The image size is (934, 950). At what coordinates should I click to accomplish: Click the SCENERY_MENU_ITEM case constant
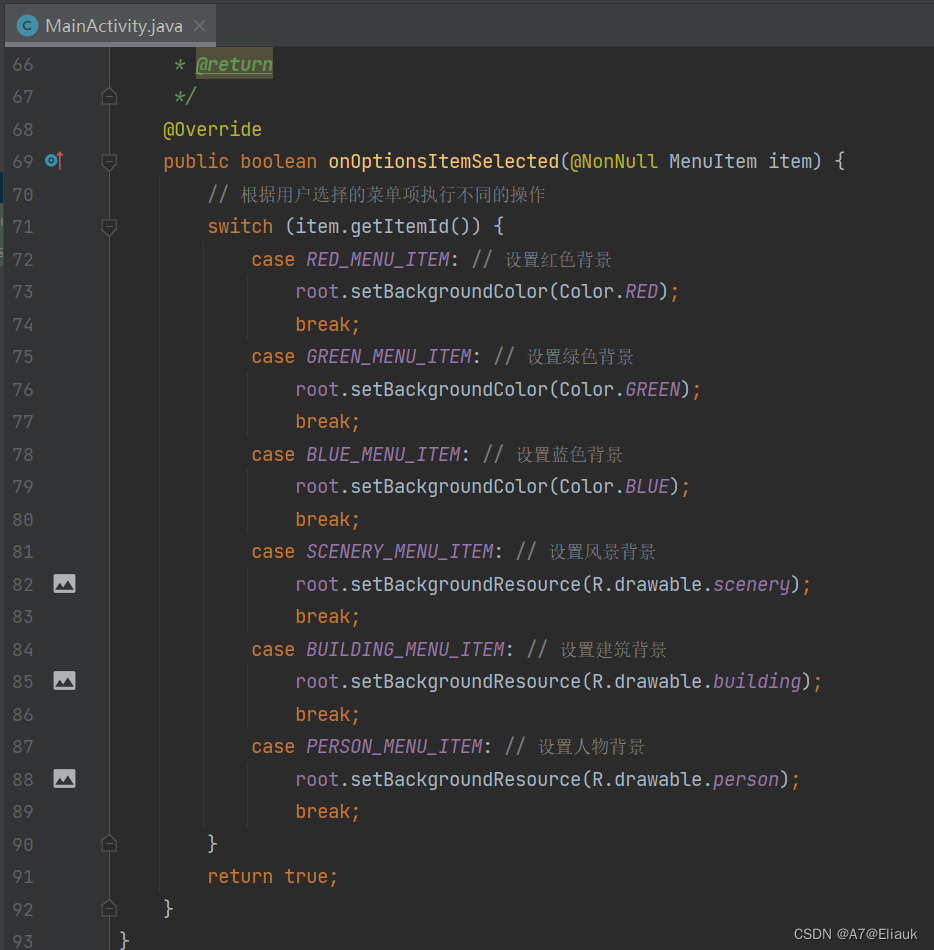[x=399, y=551]
